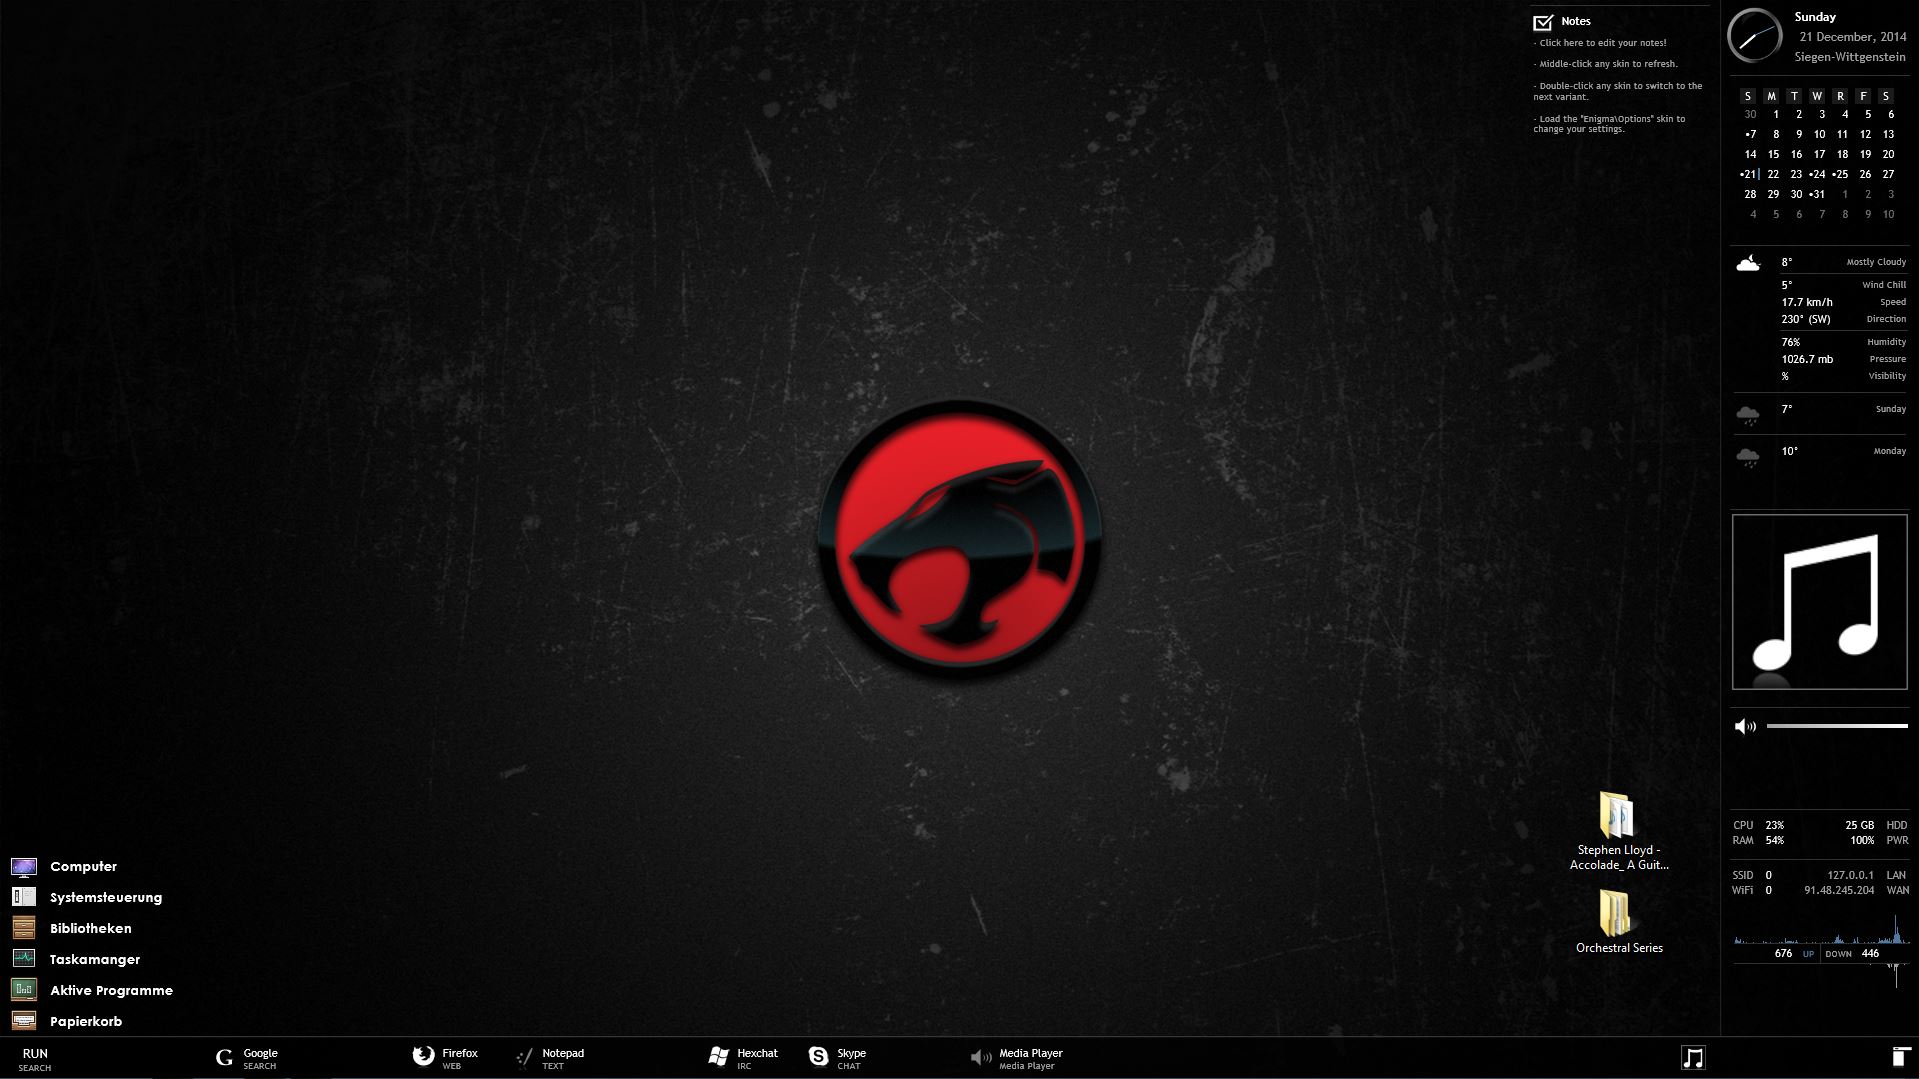Viewport: 1919px width, 1079px height.
Task: Click the Firefox WEB label
Action: (x=460, y=1059)
